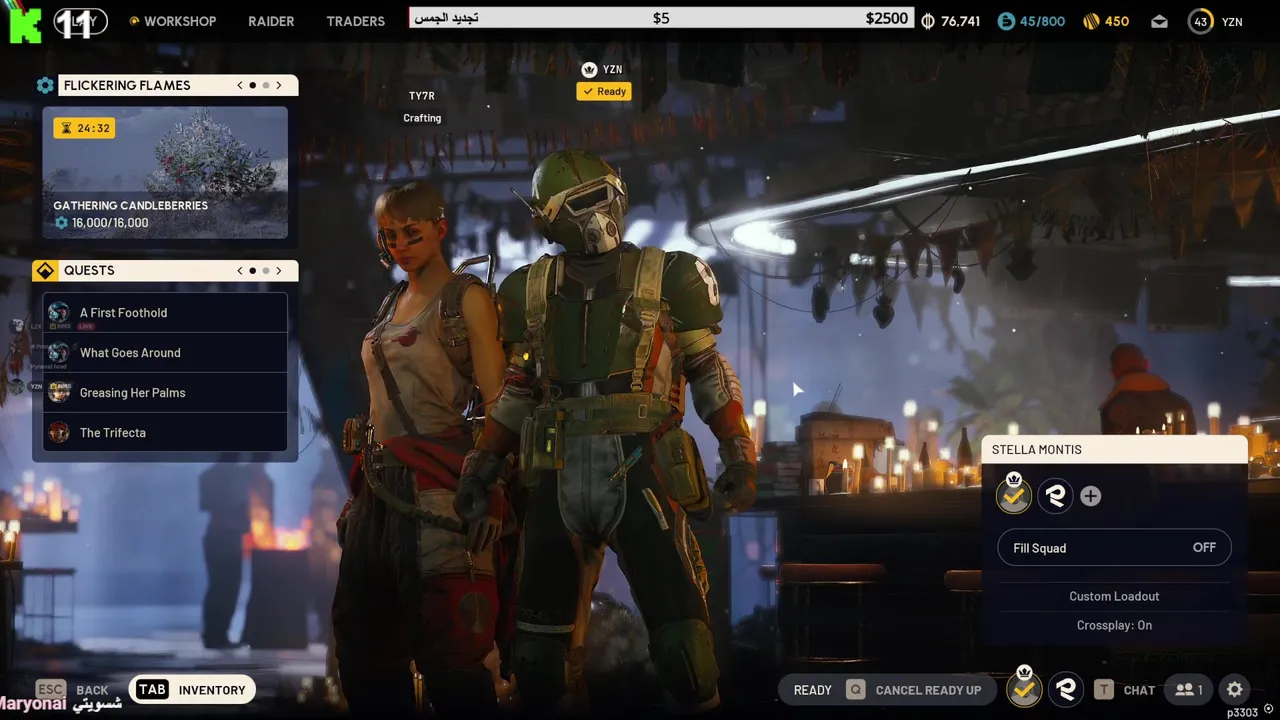Click the YZN Ready status badge
This screenshot has width=1280, height=720.
point(604,91)
